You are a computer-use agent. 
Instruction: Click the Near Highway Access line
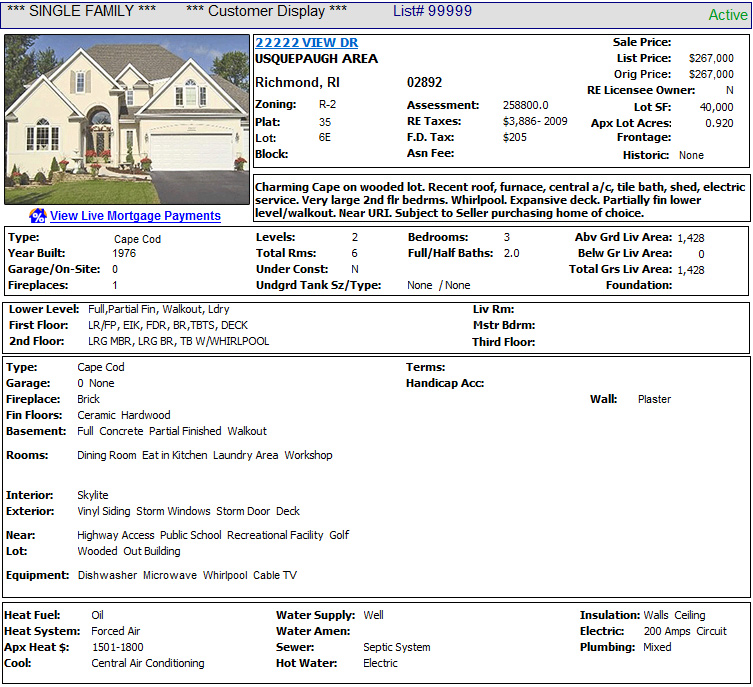pos(213,535)
